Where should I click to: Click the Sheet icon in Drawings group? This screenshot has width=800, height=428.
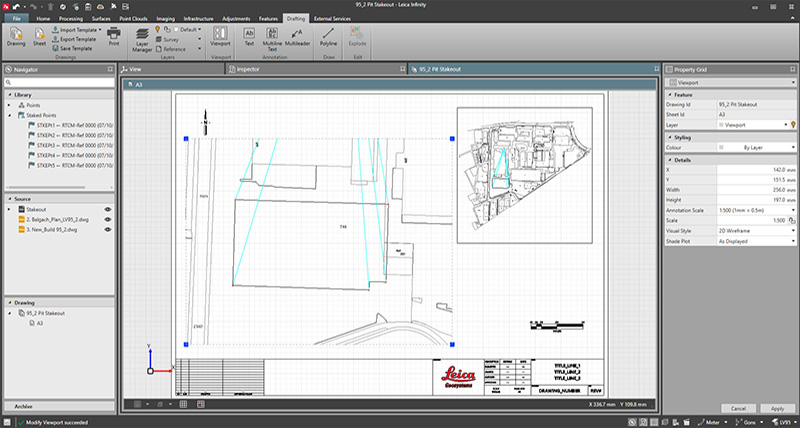[x=40, y=37]
